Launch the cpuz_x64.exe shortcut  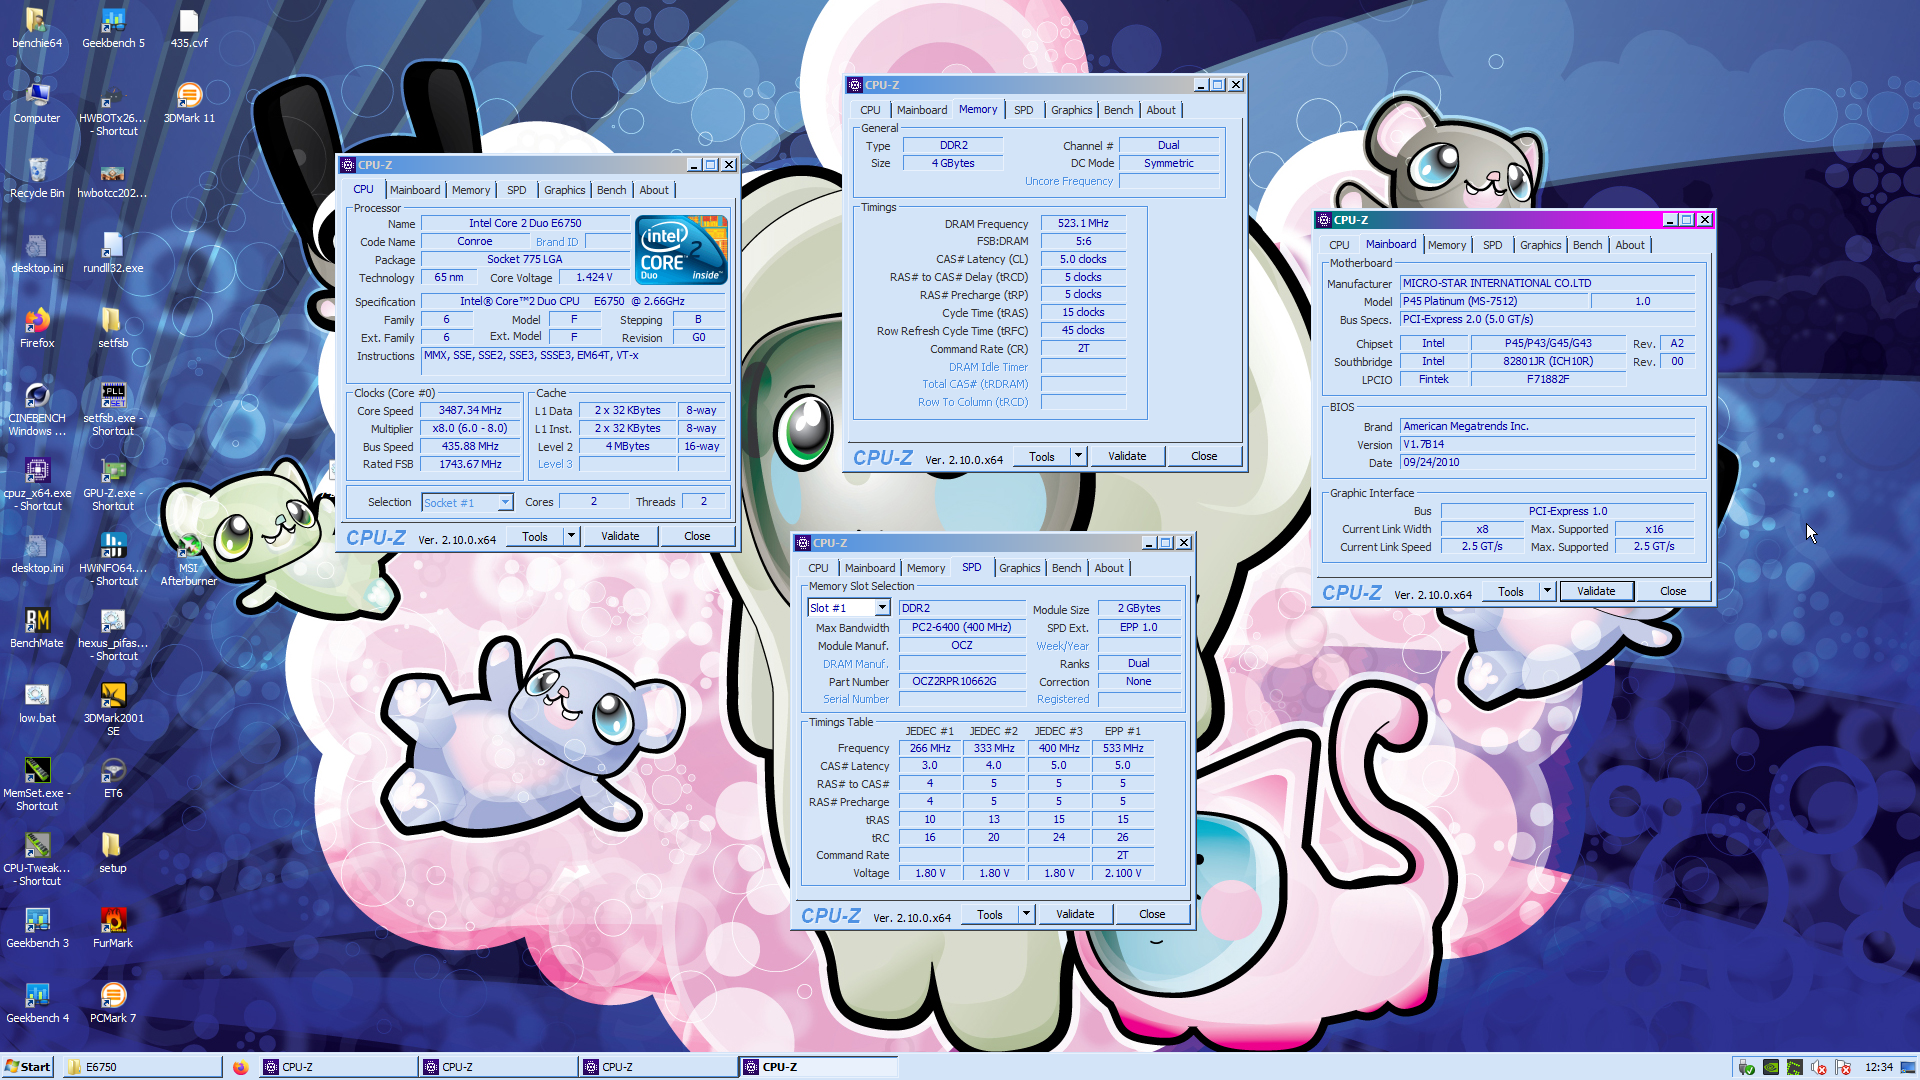(x=37, y=484)
